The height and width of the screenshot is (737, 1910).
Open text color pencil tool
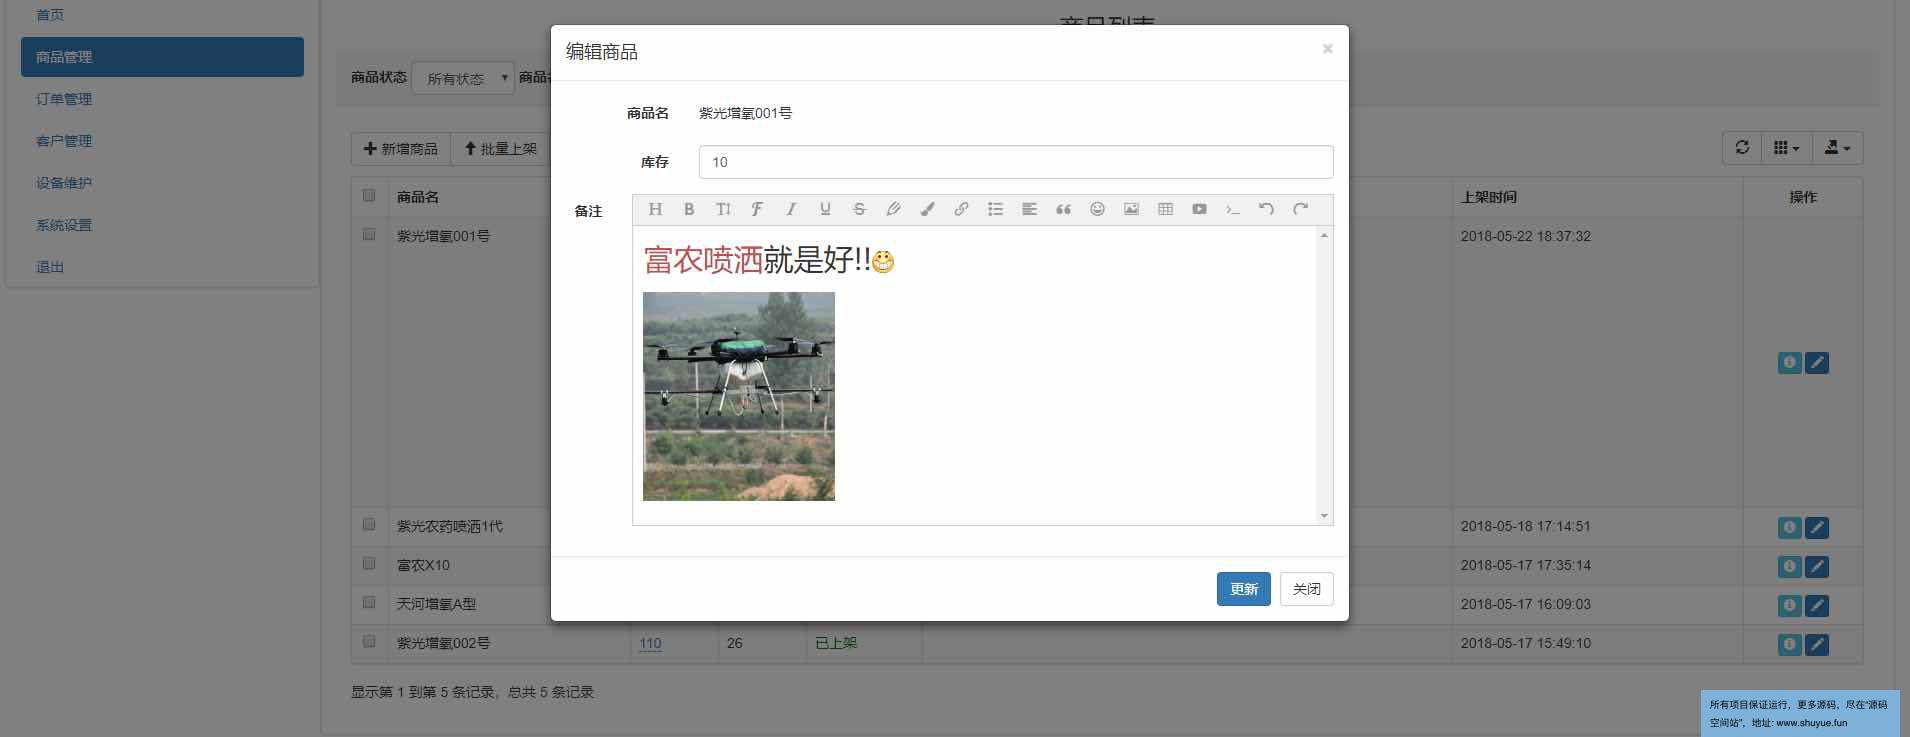click(x=893, y=209)
